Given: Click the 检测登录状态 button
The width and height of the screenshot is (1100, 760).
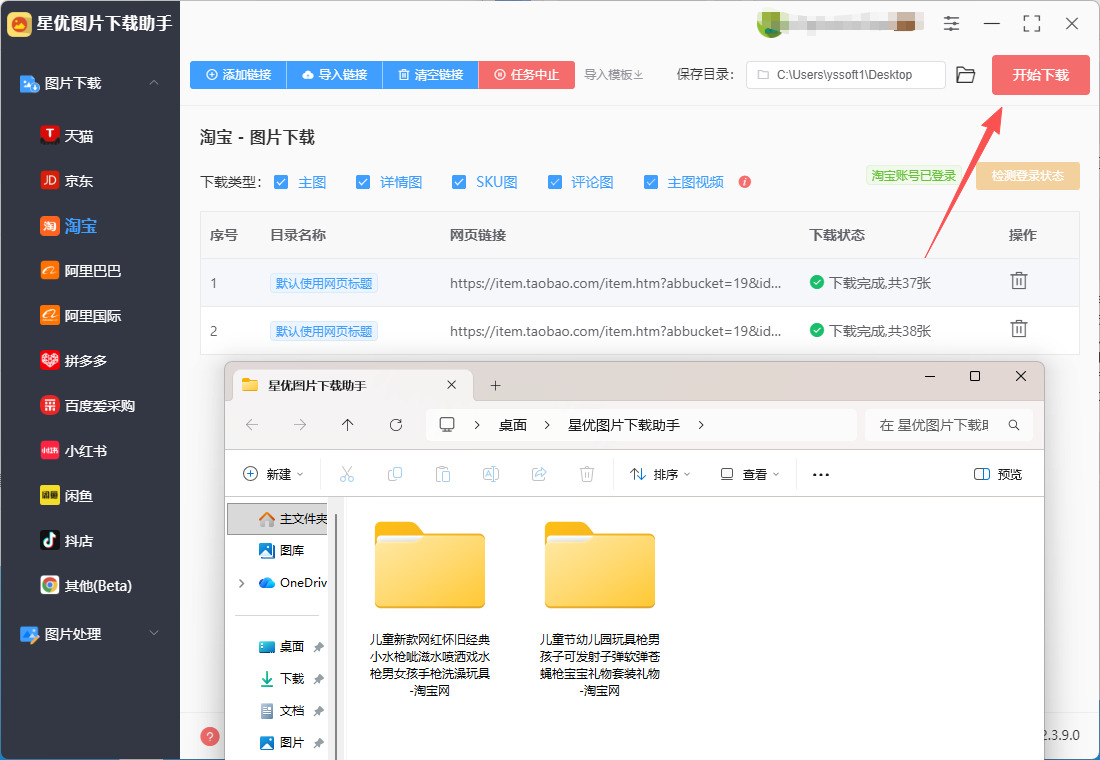Looking at the screenshot, I should (x=1028, y=175).
